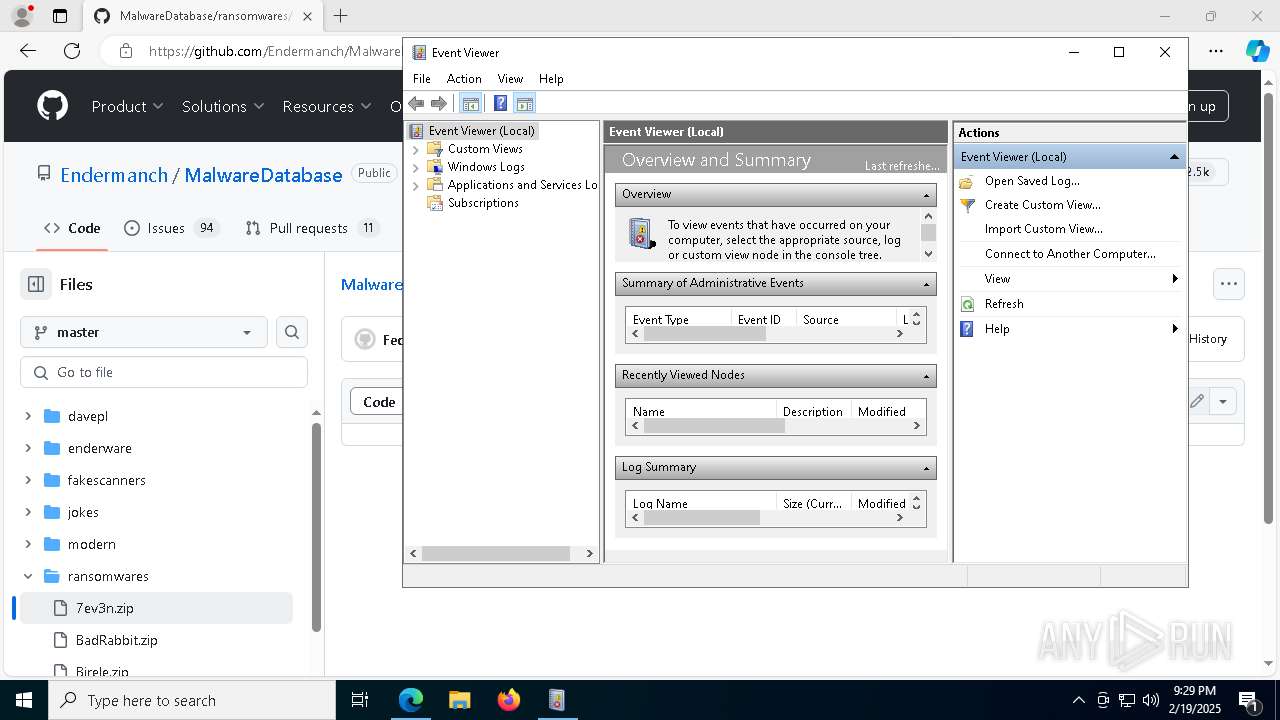Click the Create Custom View funnel icon

[x=967, y=205]
